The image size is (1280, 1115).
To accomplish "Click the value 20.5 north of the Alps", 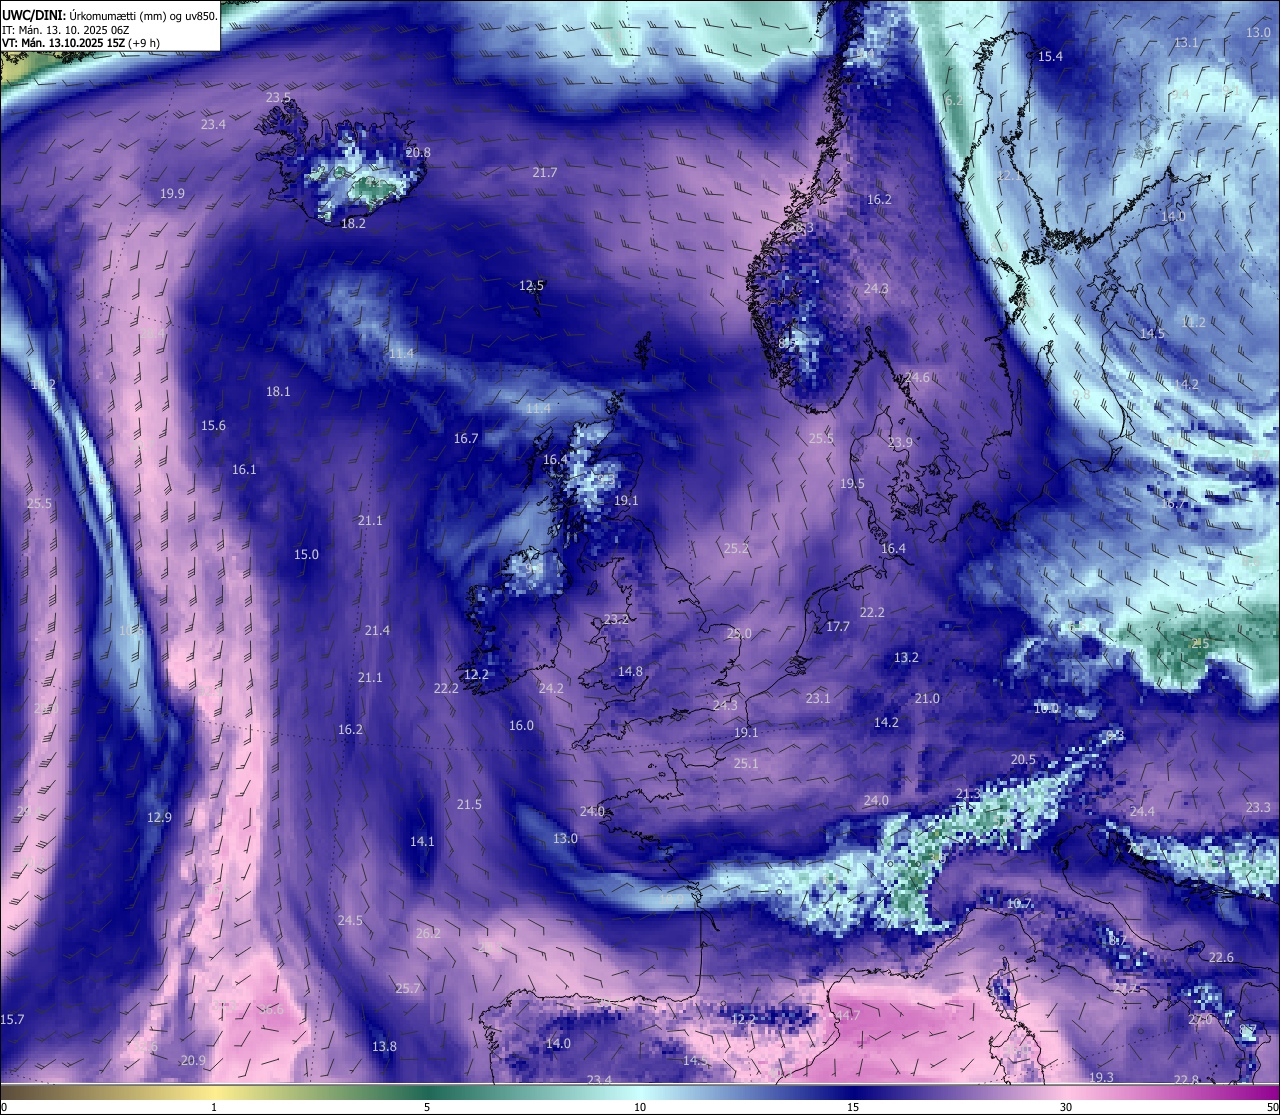I will coord(1023,761).
